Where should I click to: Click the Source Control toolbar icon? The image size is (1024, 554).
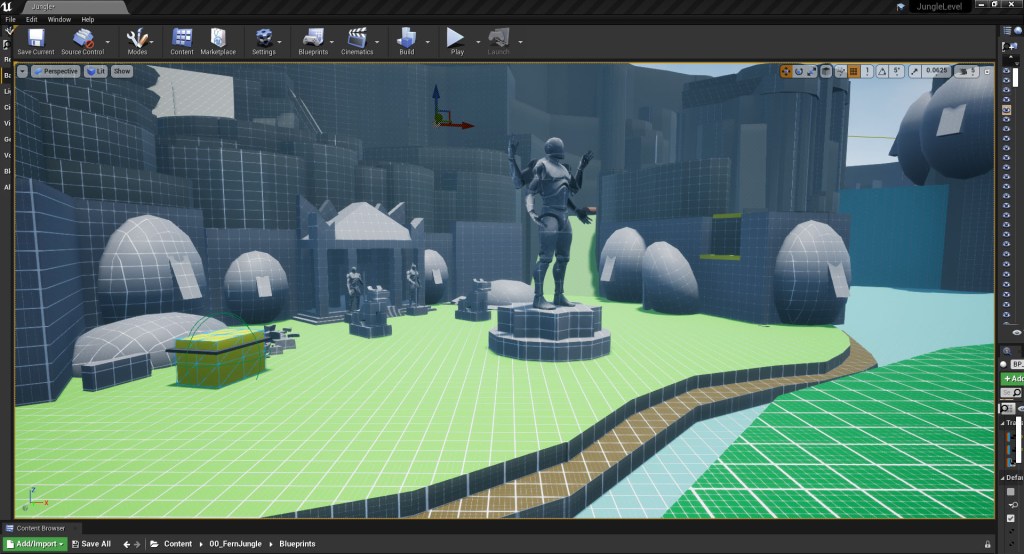pyautogui.click(x=84, y=38)
